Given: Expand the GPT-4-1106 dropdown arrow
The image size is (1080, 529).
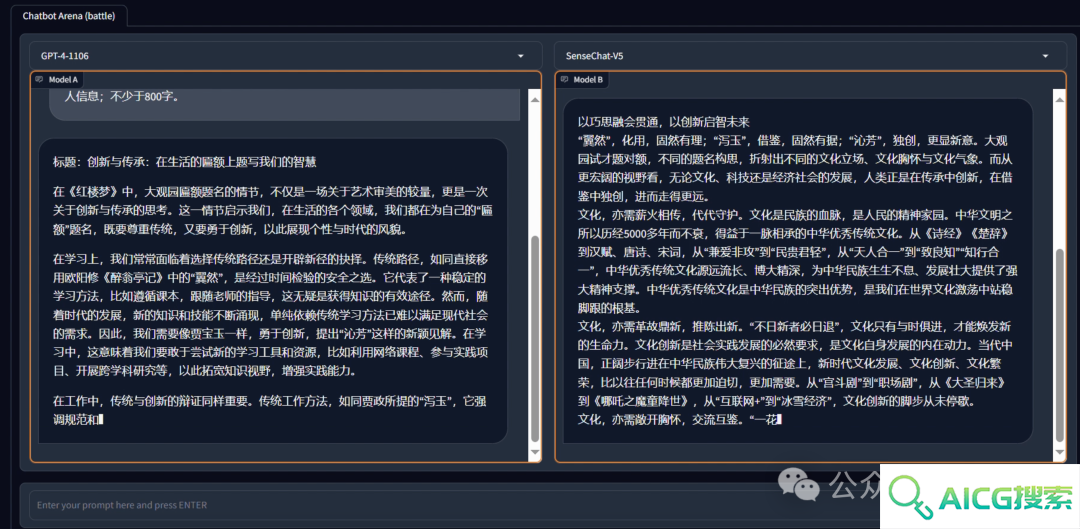Looking at the screenshot, I should pyautogui.click(x=520, y=56).
